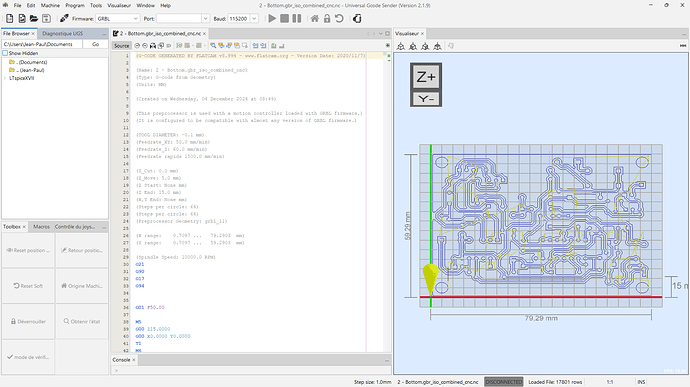Toggle the Show Hidden checkbox
This screenshot has height=387, width=690.
5,53
